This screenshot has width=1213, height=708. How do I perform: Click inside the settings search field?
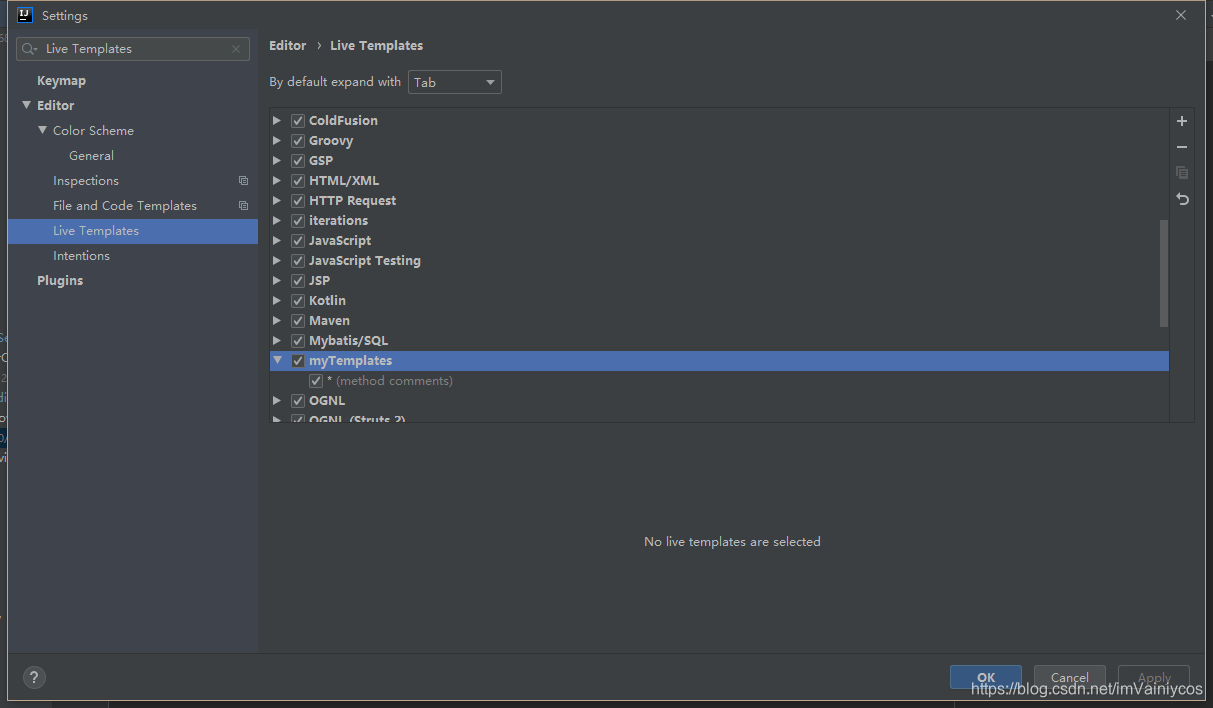[133, 49]
